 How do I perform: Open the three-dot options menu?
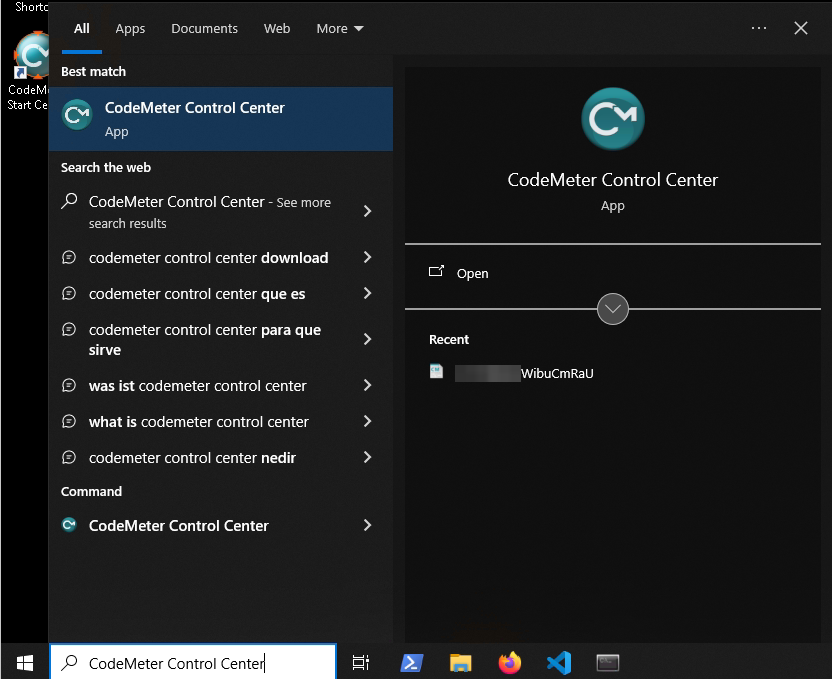pos(759,28)
